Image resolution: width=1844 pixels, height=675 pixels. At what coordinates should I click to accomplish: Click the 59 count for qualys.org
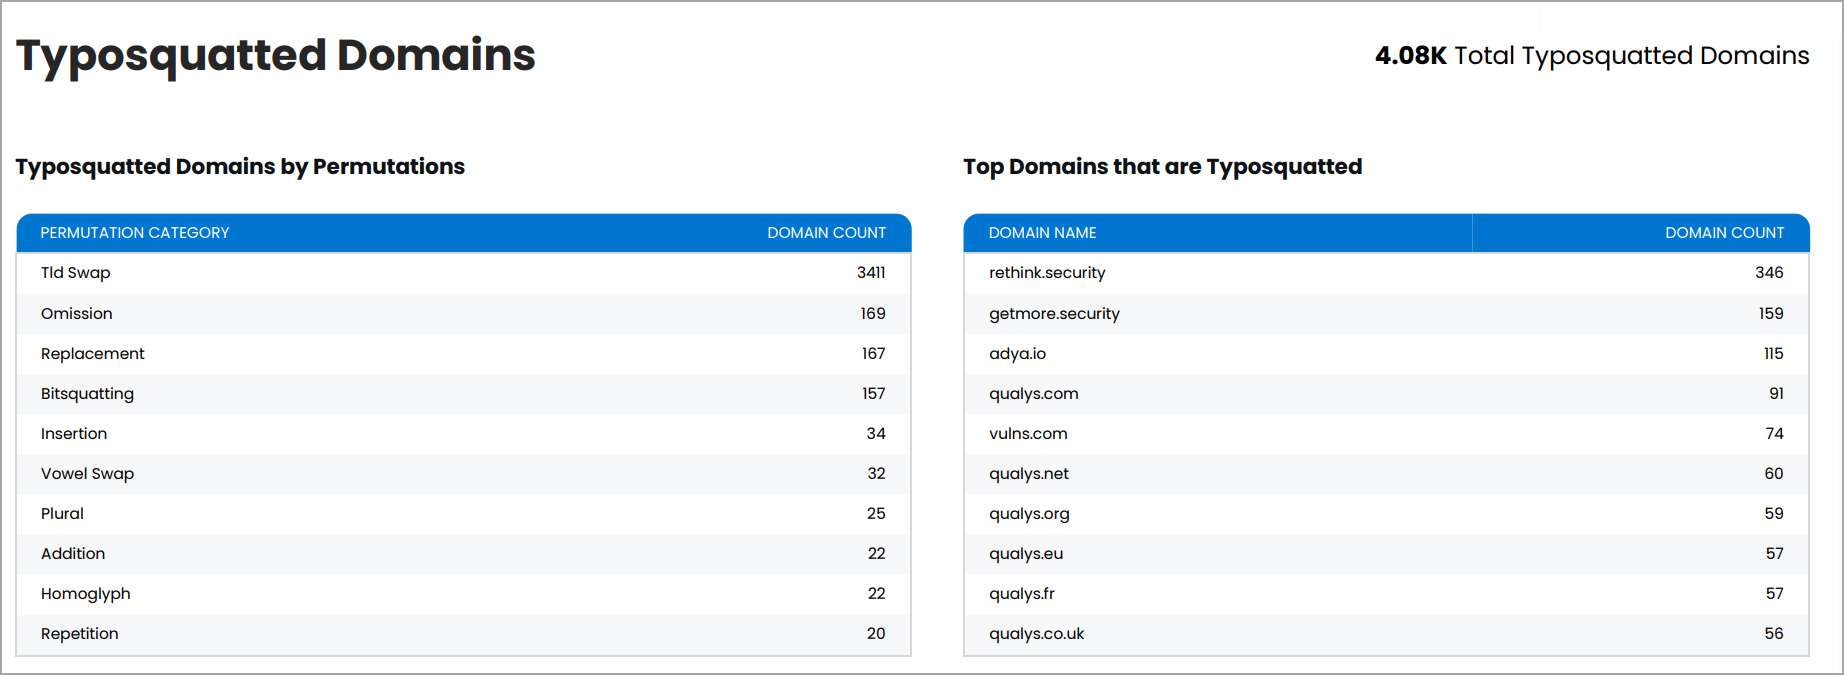click(x=1774, y=514)
